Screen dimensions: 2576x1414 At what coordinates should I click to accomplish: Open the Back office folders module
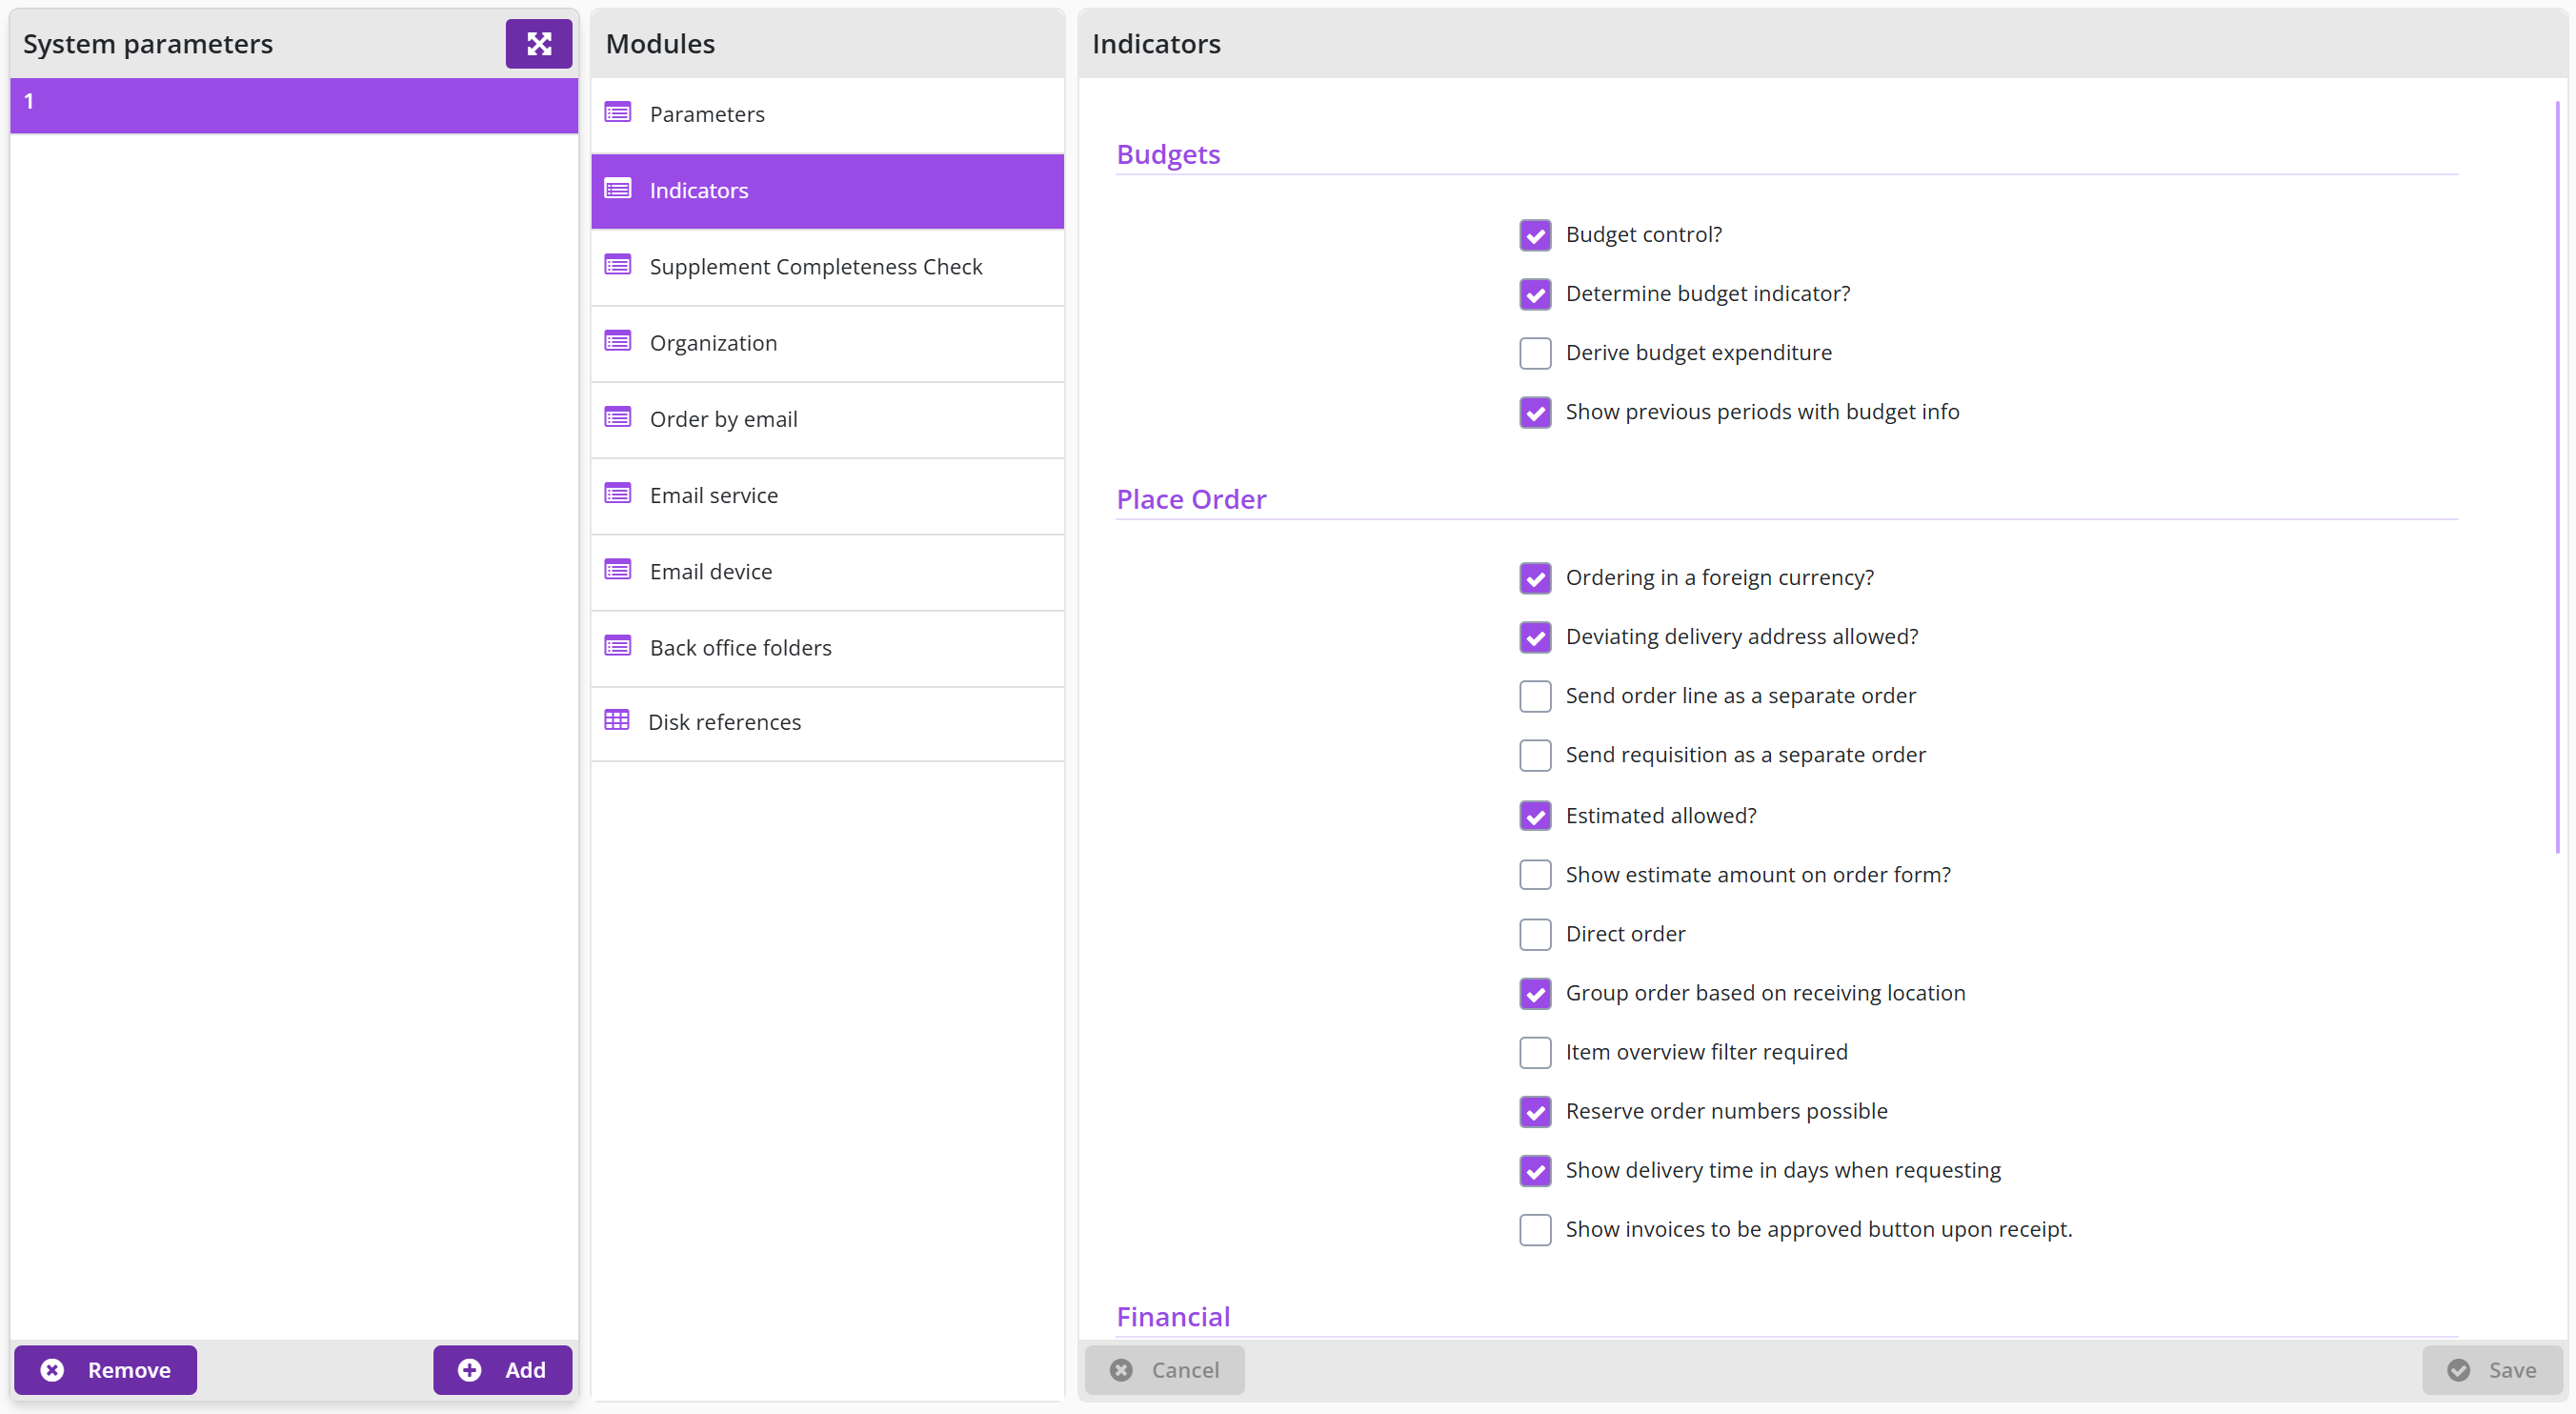(x=827, y=648)
